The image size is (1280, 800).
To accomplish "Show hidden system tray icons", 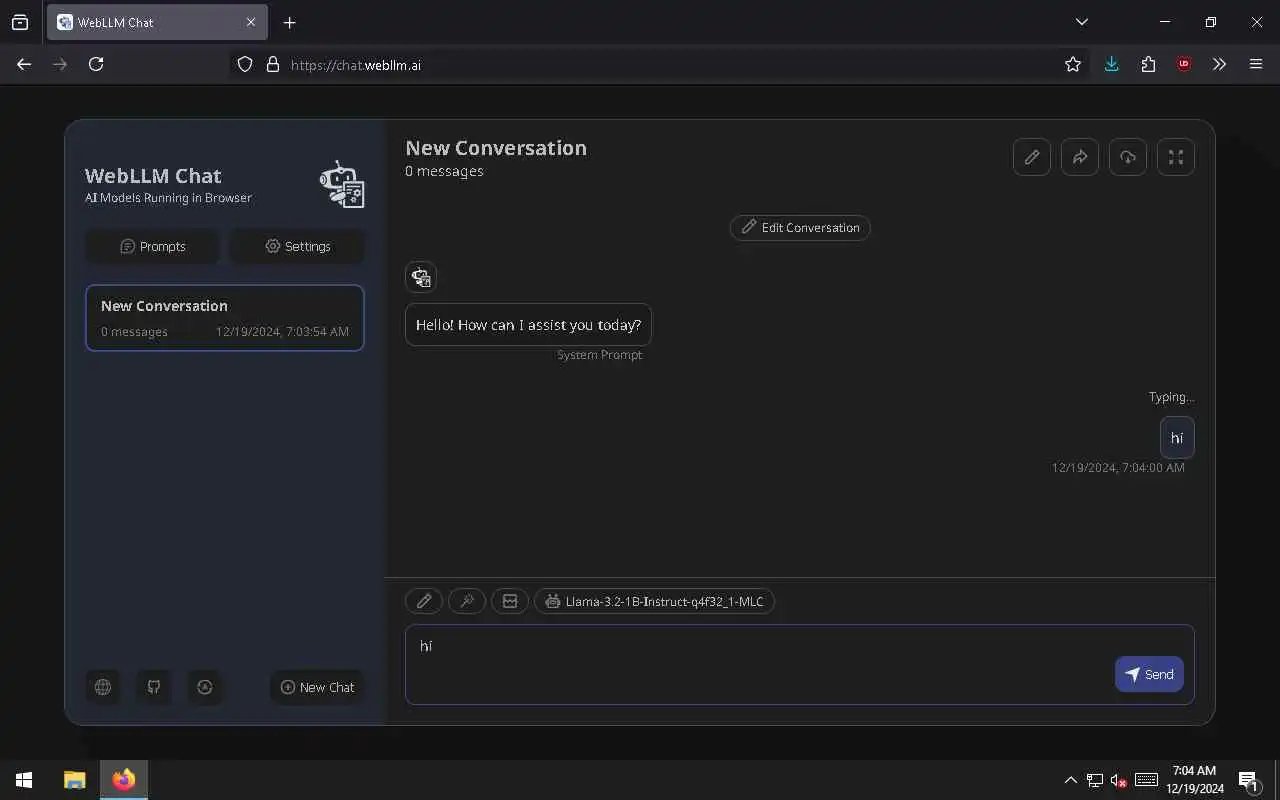I will click(1071, 780).
